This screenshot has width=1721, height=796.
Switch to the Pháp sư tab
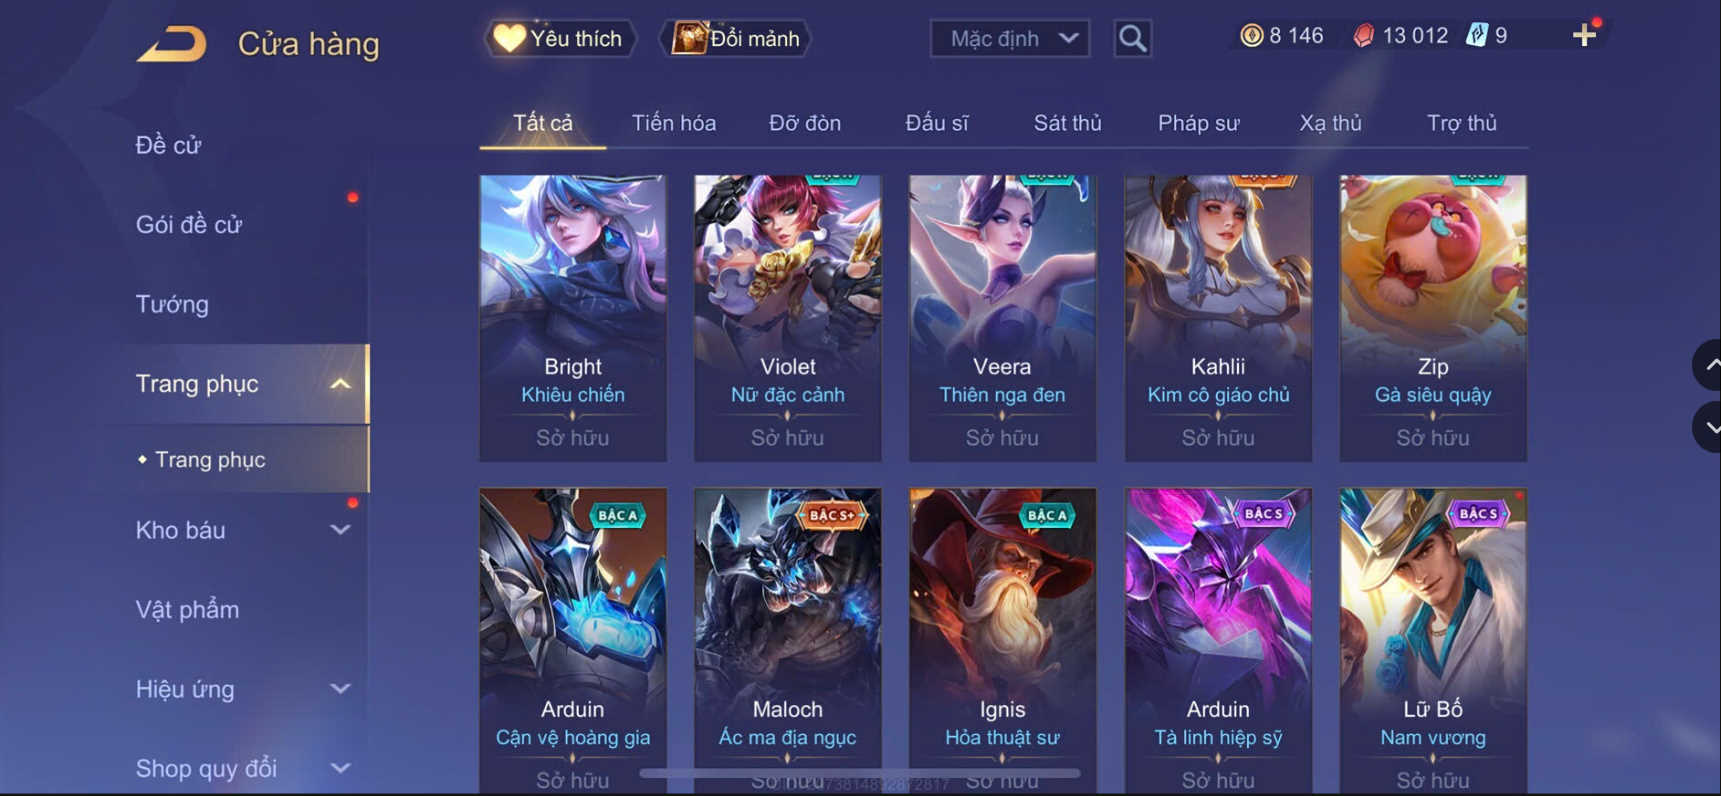click(1198, 123)
